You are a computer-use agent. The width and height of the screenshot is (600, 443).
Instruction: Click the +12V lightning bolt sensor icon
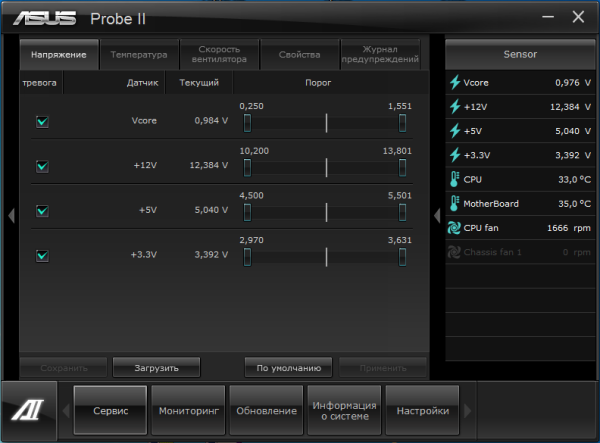pos(455,106)
